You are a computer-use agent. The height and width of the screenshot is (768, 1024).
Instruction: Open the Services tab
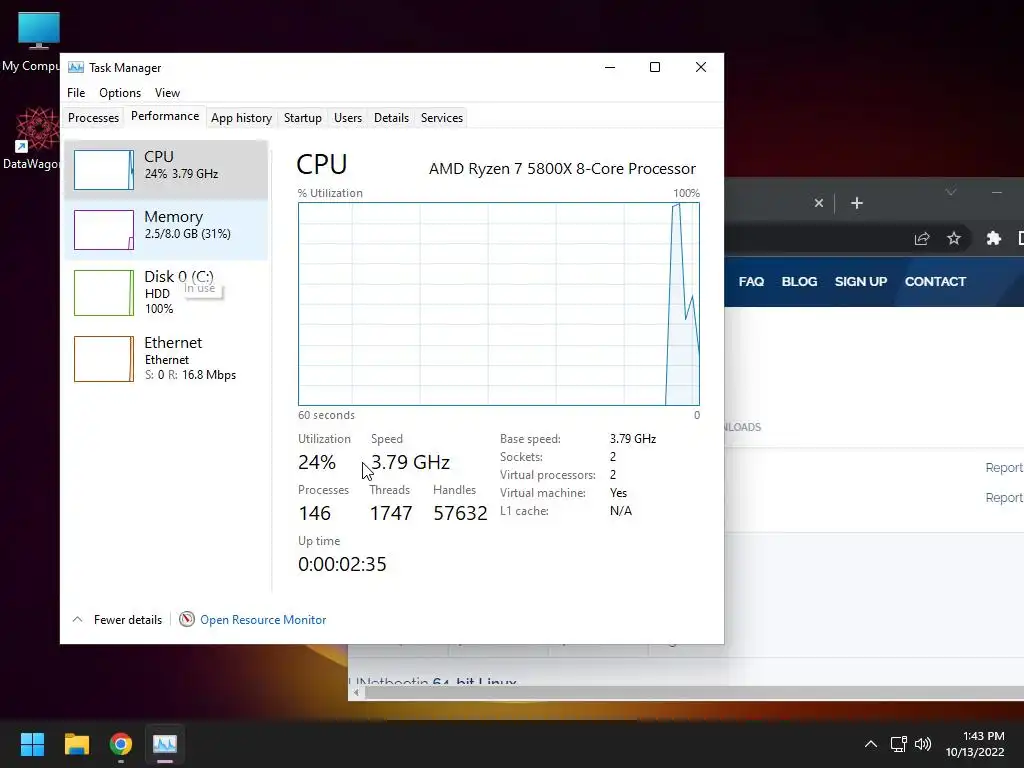click(441, 118)
